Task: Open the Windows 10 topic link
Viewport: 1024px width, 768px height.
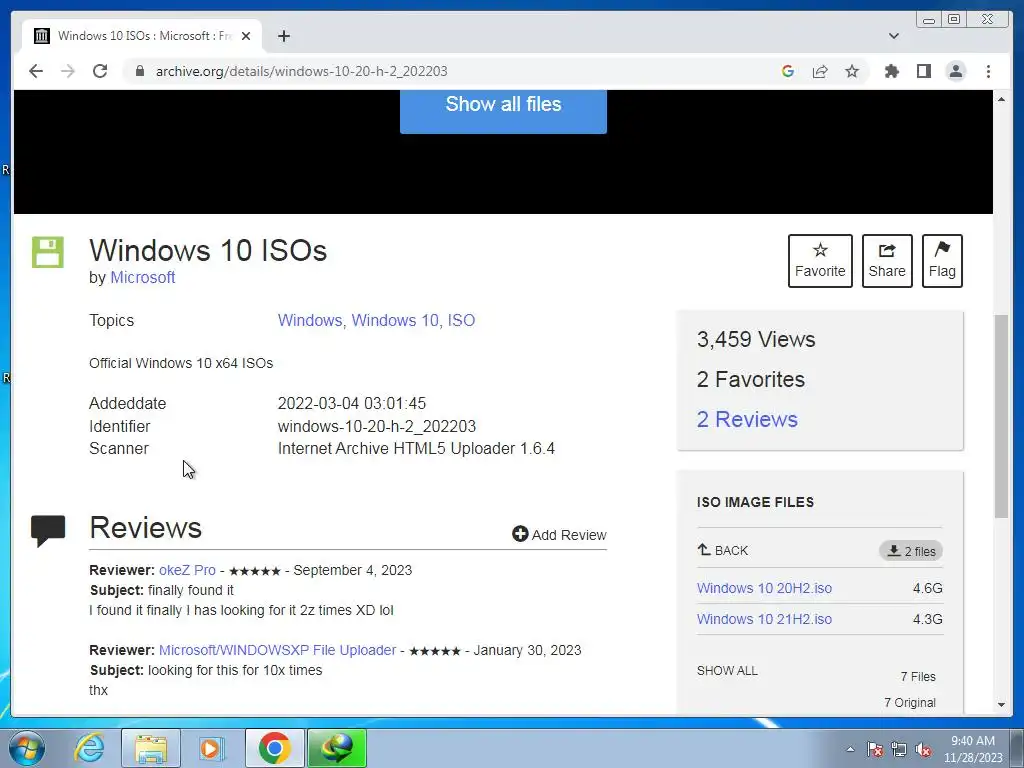Action: [395, 321]
